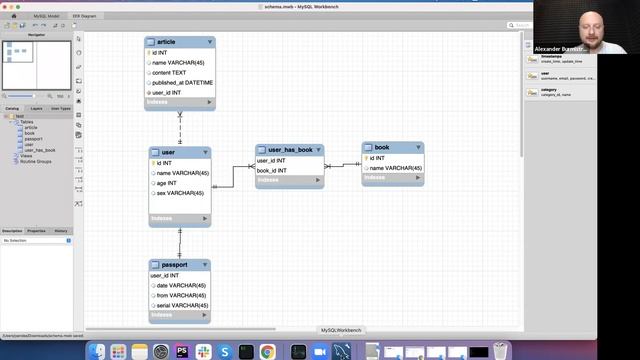
Task: Select the relationship using existing columns tool
Action: coord(79,203)
